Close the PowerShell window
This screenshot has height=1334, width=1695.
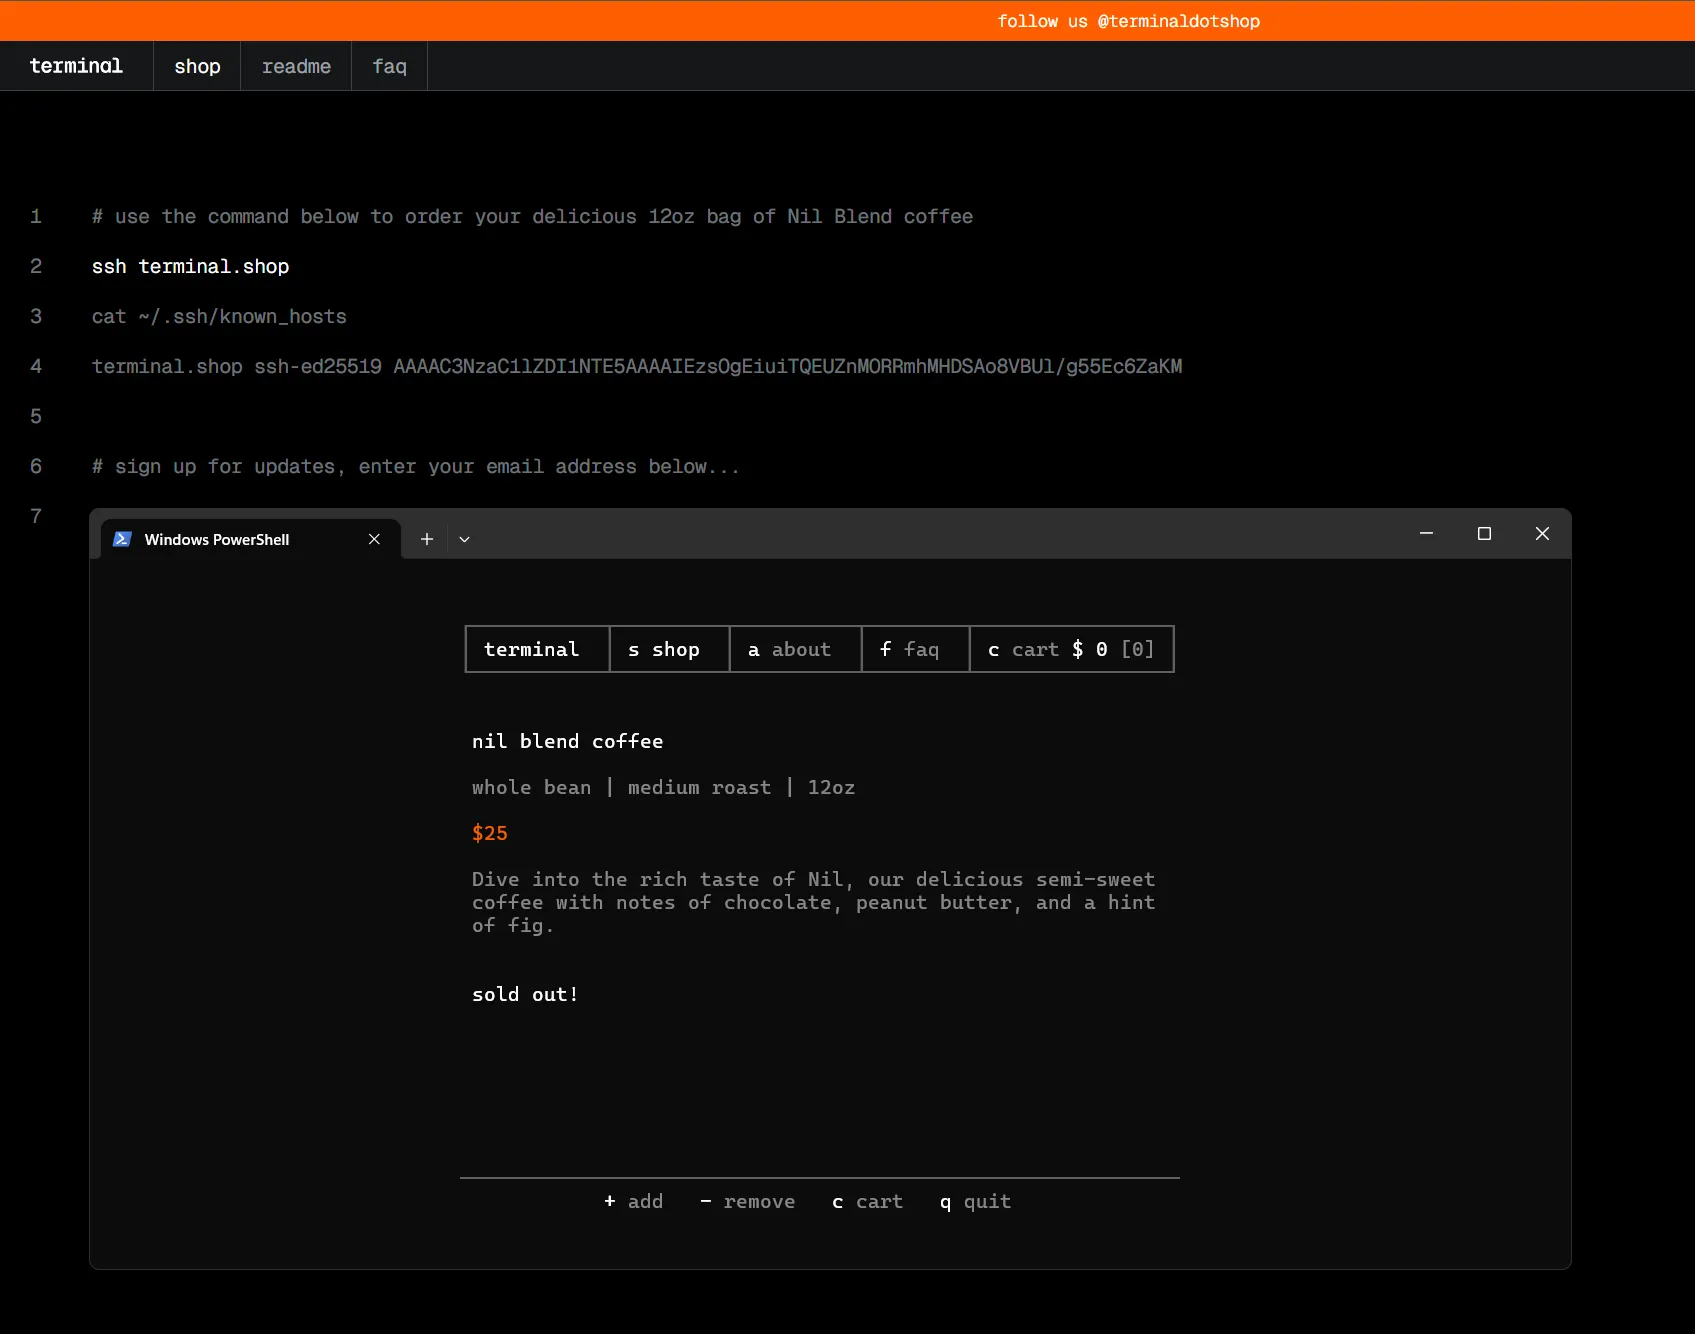pyautogui.click(x=1542, y=534)
